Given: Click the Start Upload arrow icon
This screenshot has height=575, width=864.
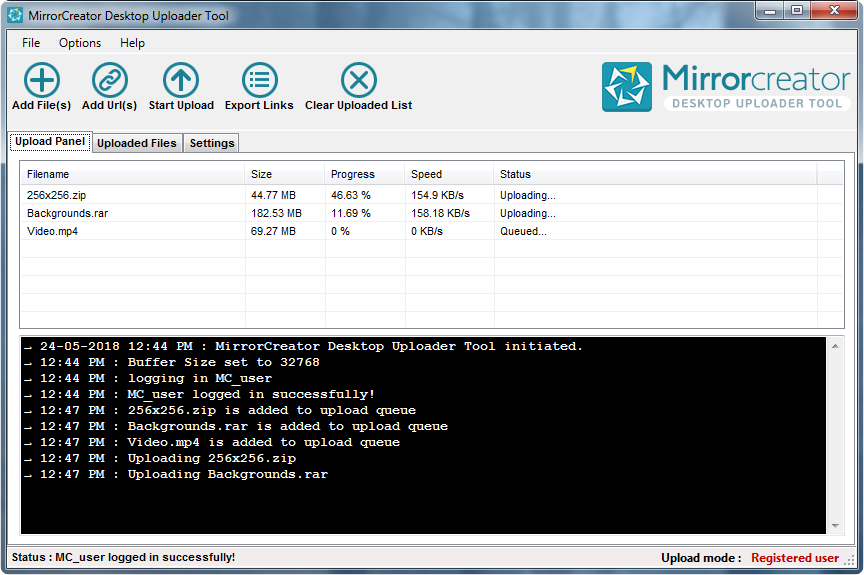Looking at the screenshot, I should pos(181,80).
